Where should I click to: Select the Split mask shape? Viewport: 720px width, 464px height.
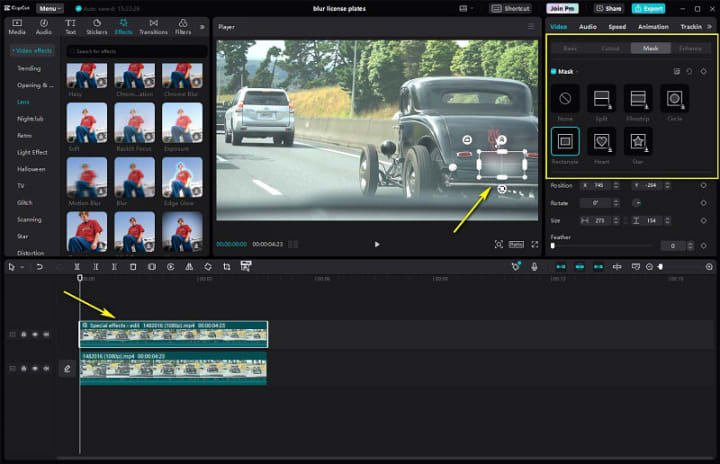point(602,98)
